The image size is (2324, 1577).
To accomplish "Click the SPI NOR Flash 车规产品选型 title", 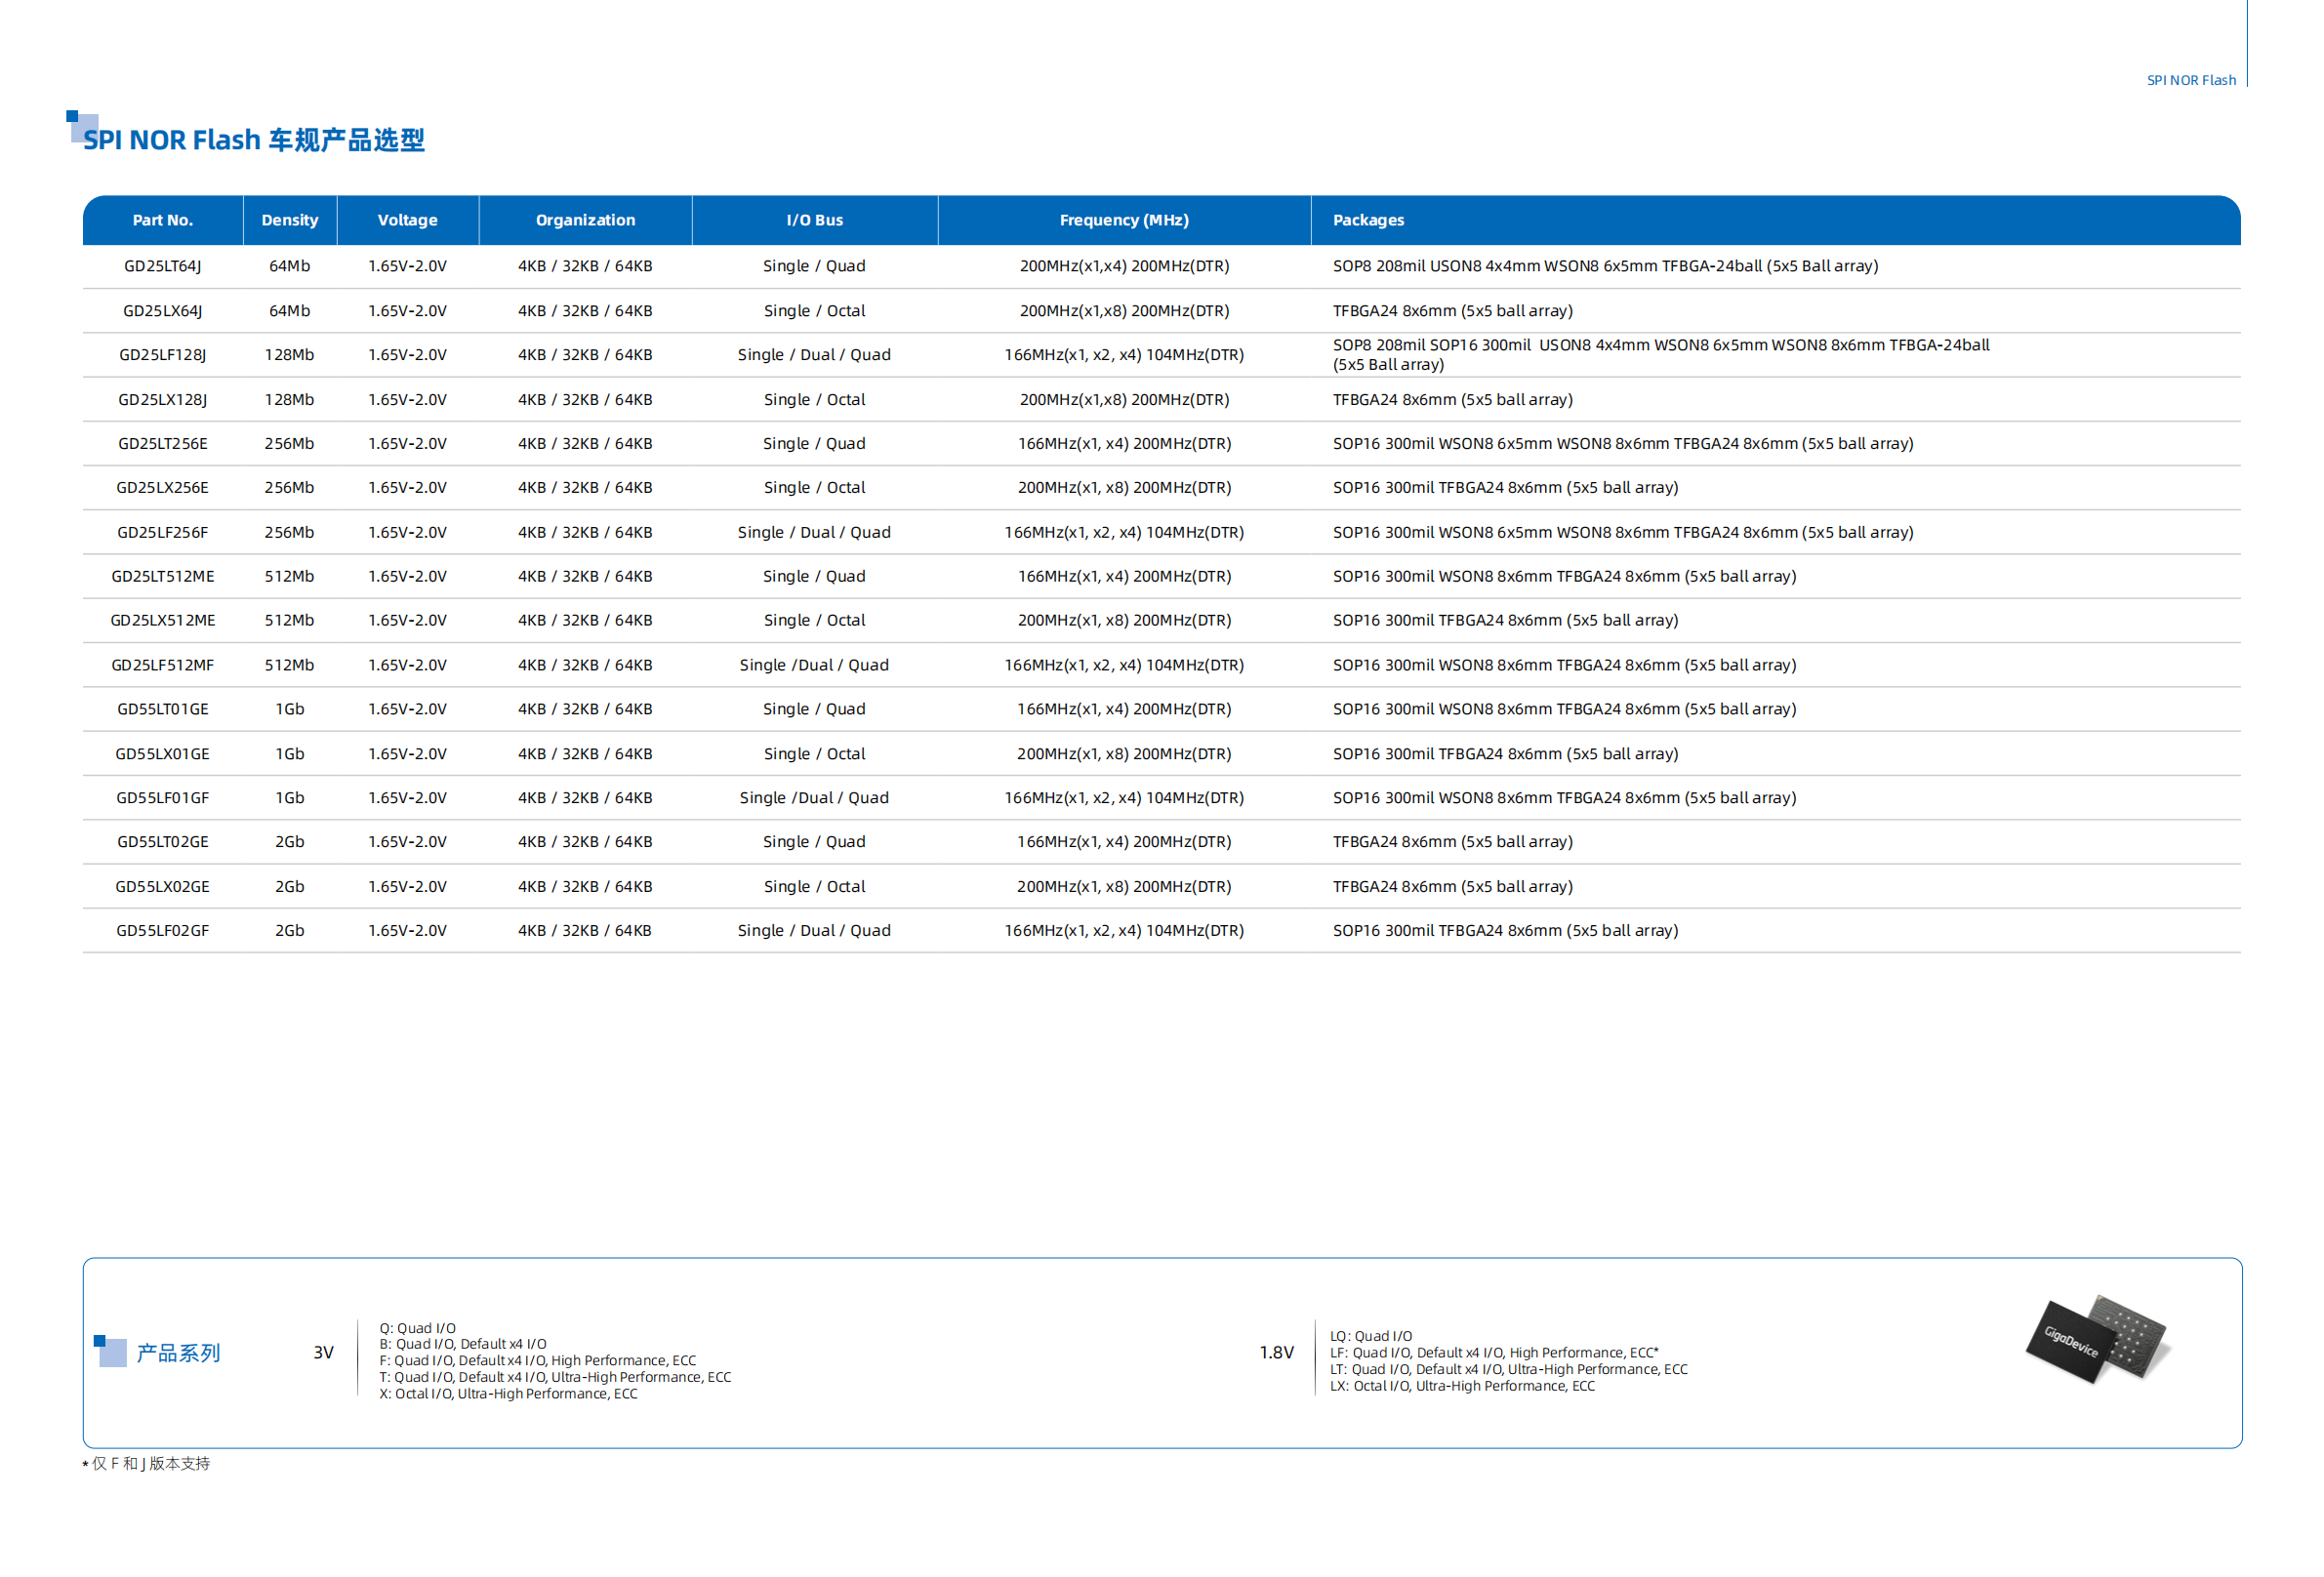I will pyautogui.click(x=254, y=140).
